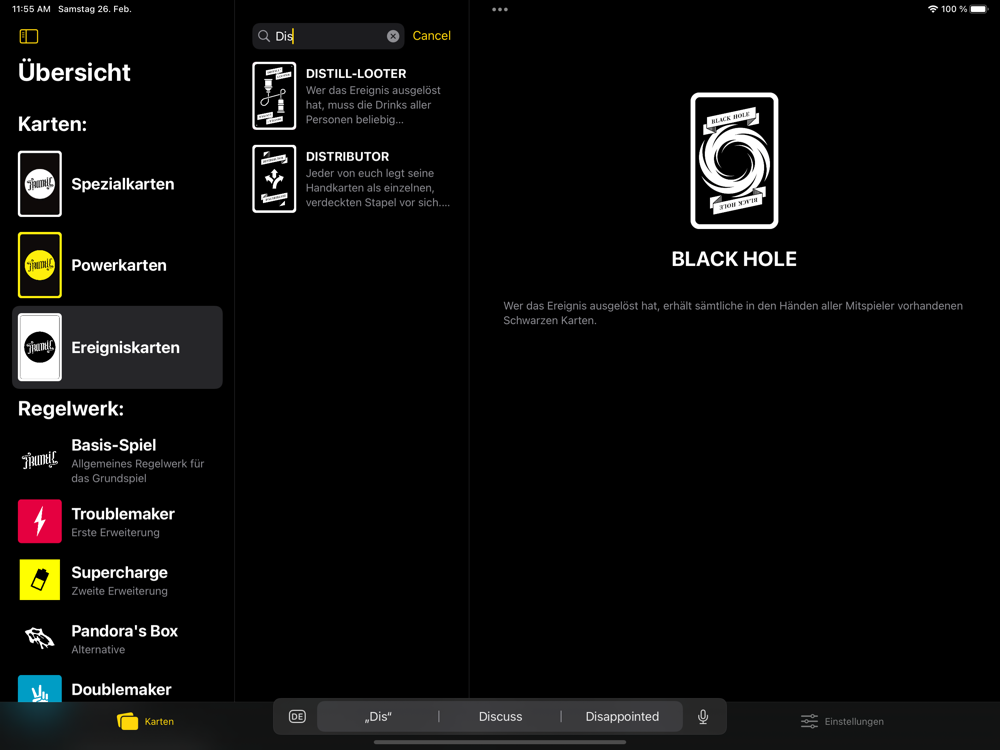Screen dimensions: 1000x750
Task: Focus the search field containing Dis
Action: click(328, 36)
